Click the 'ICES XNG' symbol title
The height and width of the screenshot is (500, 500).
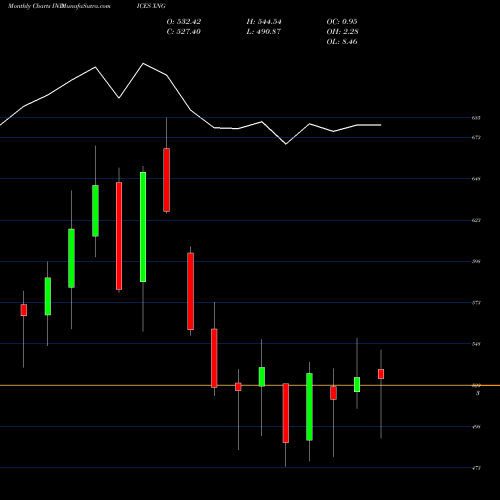click(151, 6)
